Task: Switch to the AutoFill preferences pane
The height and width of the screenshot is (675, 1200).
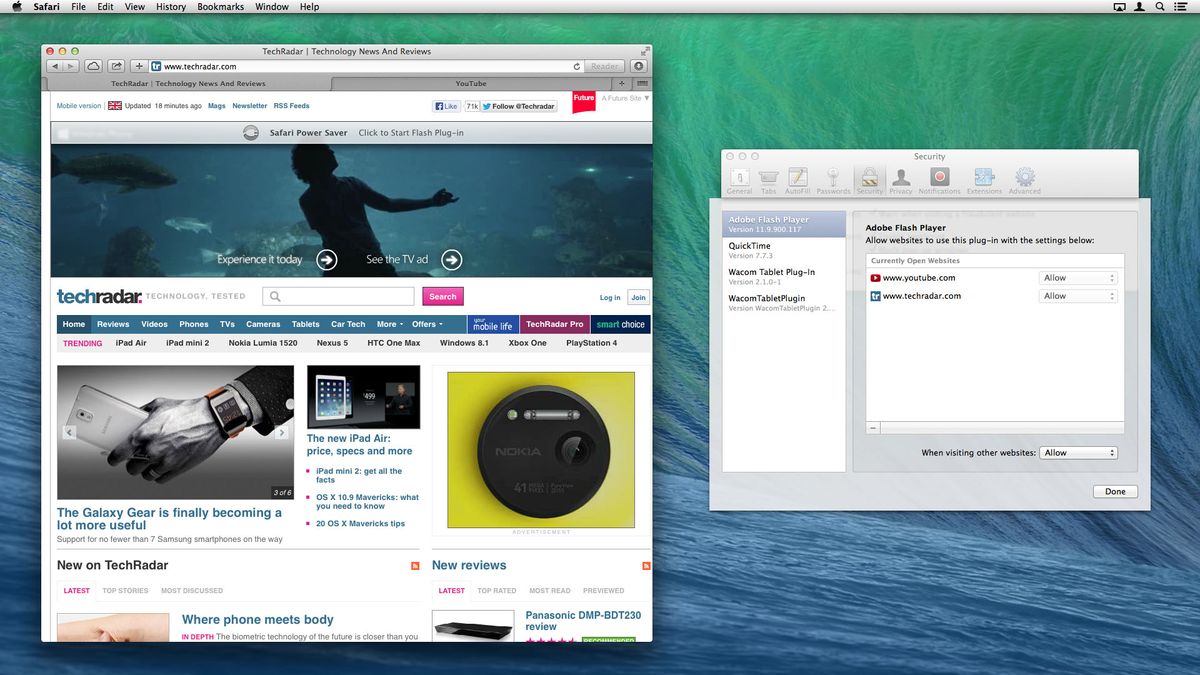Action: pos(797,178)
